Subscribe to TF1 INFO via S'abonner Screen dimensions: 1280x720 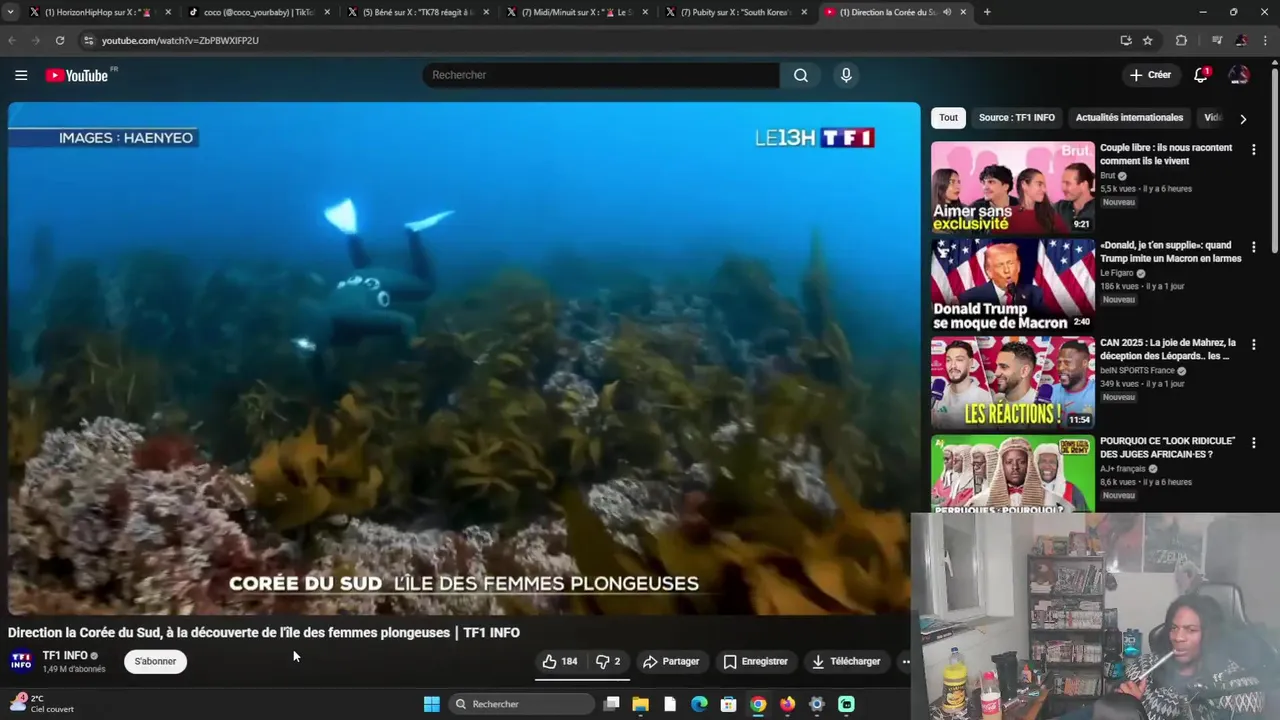[155, 661]
